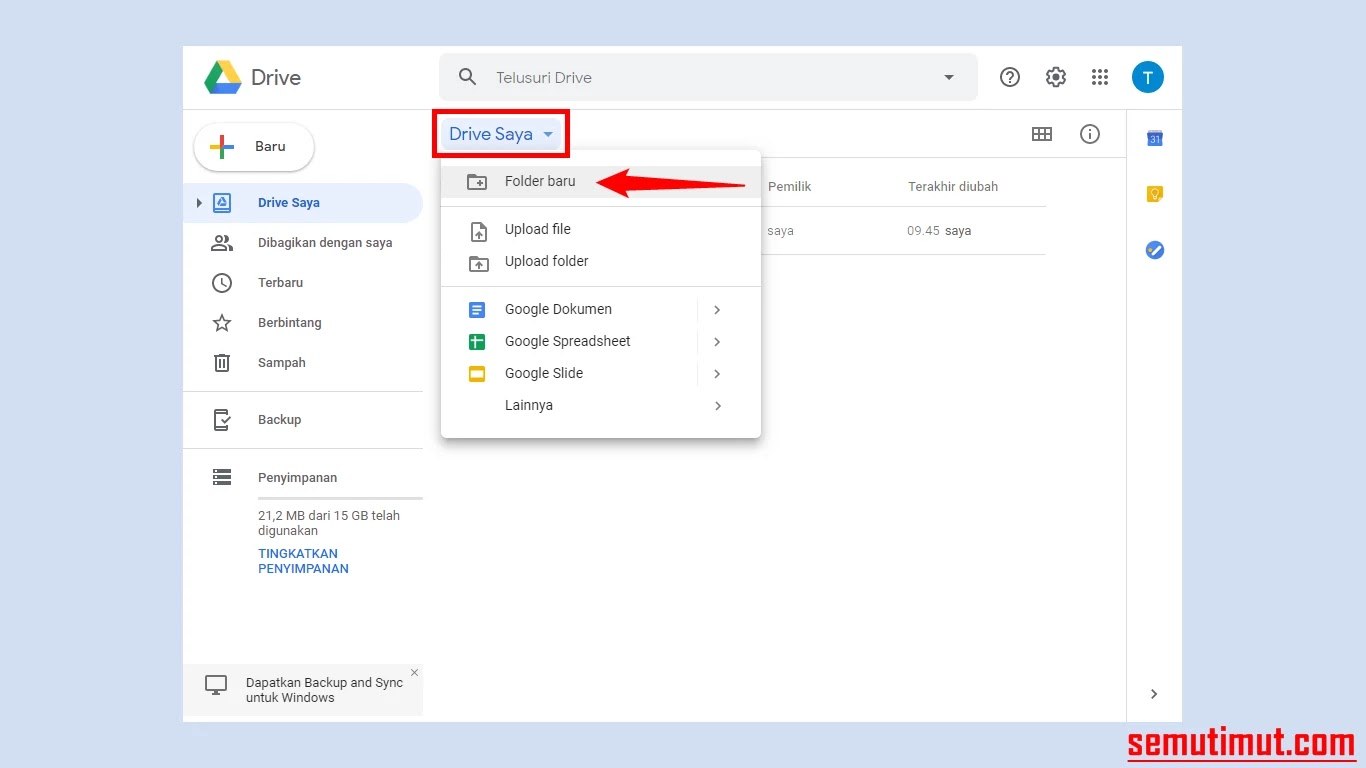This screenshot has width=1366, height=768.
Task: Click the Telusuri Drive search field
Action: (700, 78)
